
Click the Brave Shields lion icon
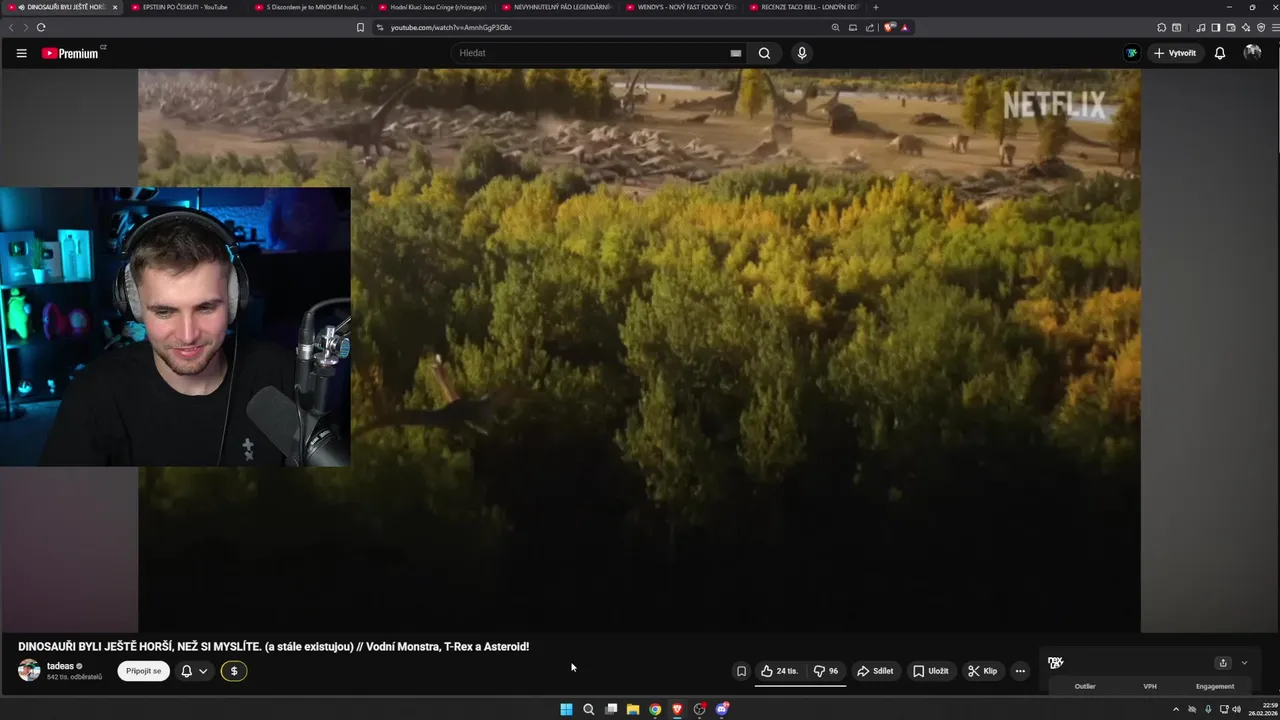[890, 27]
